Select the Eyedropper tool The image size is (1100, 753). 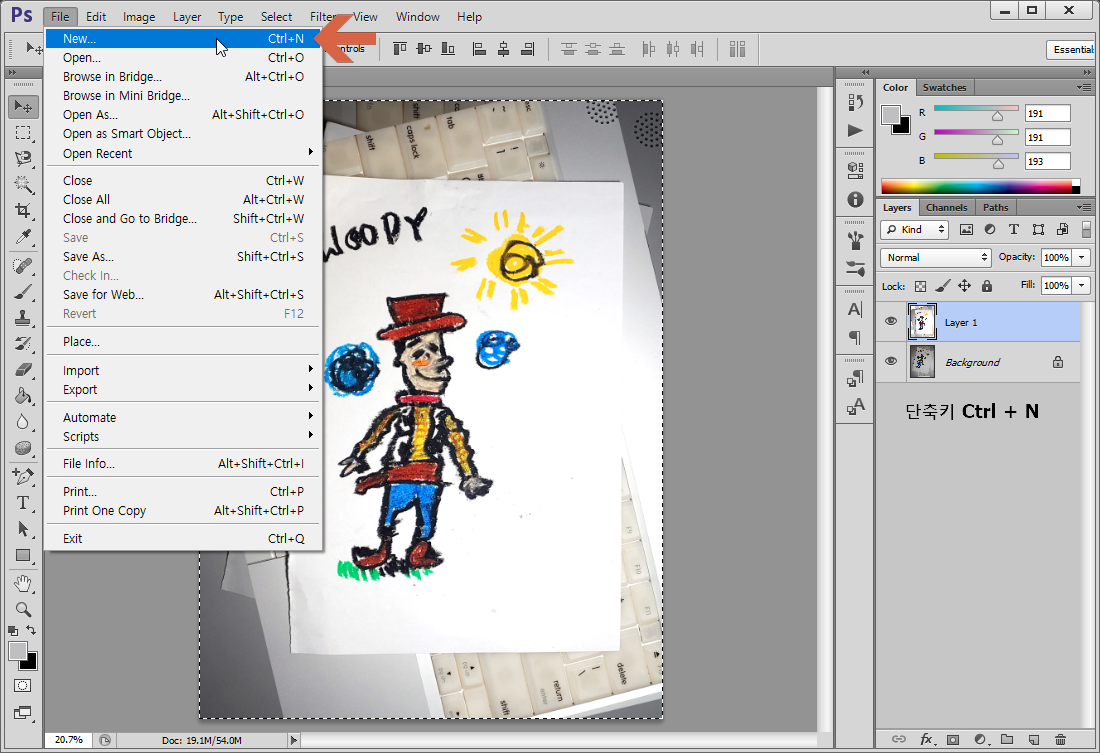click(23, 237)
